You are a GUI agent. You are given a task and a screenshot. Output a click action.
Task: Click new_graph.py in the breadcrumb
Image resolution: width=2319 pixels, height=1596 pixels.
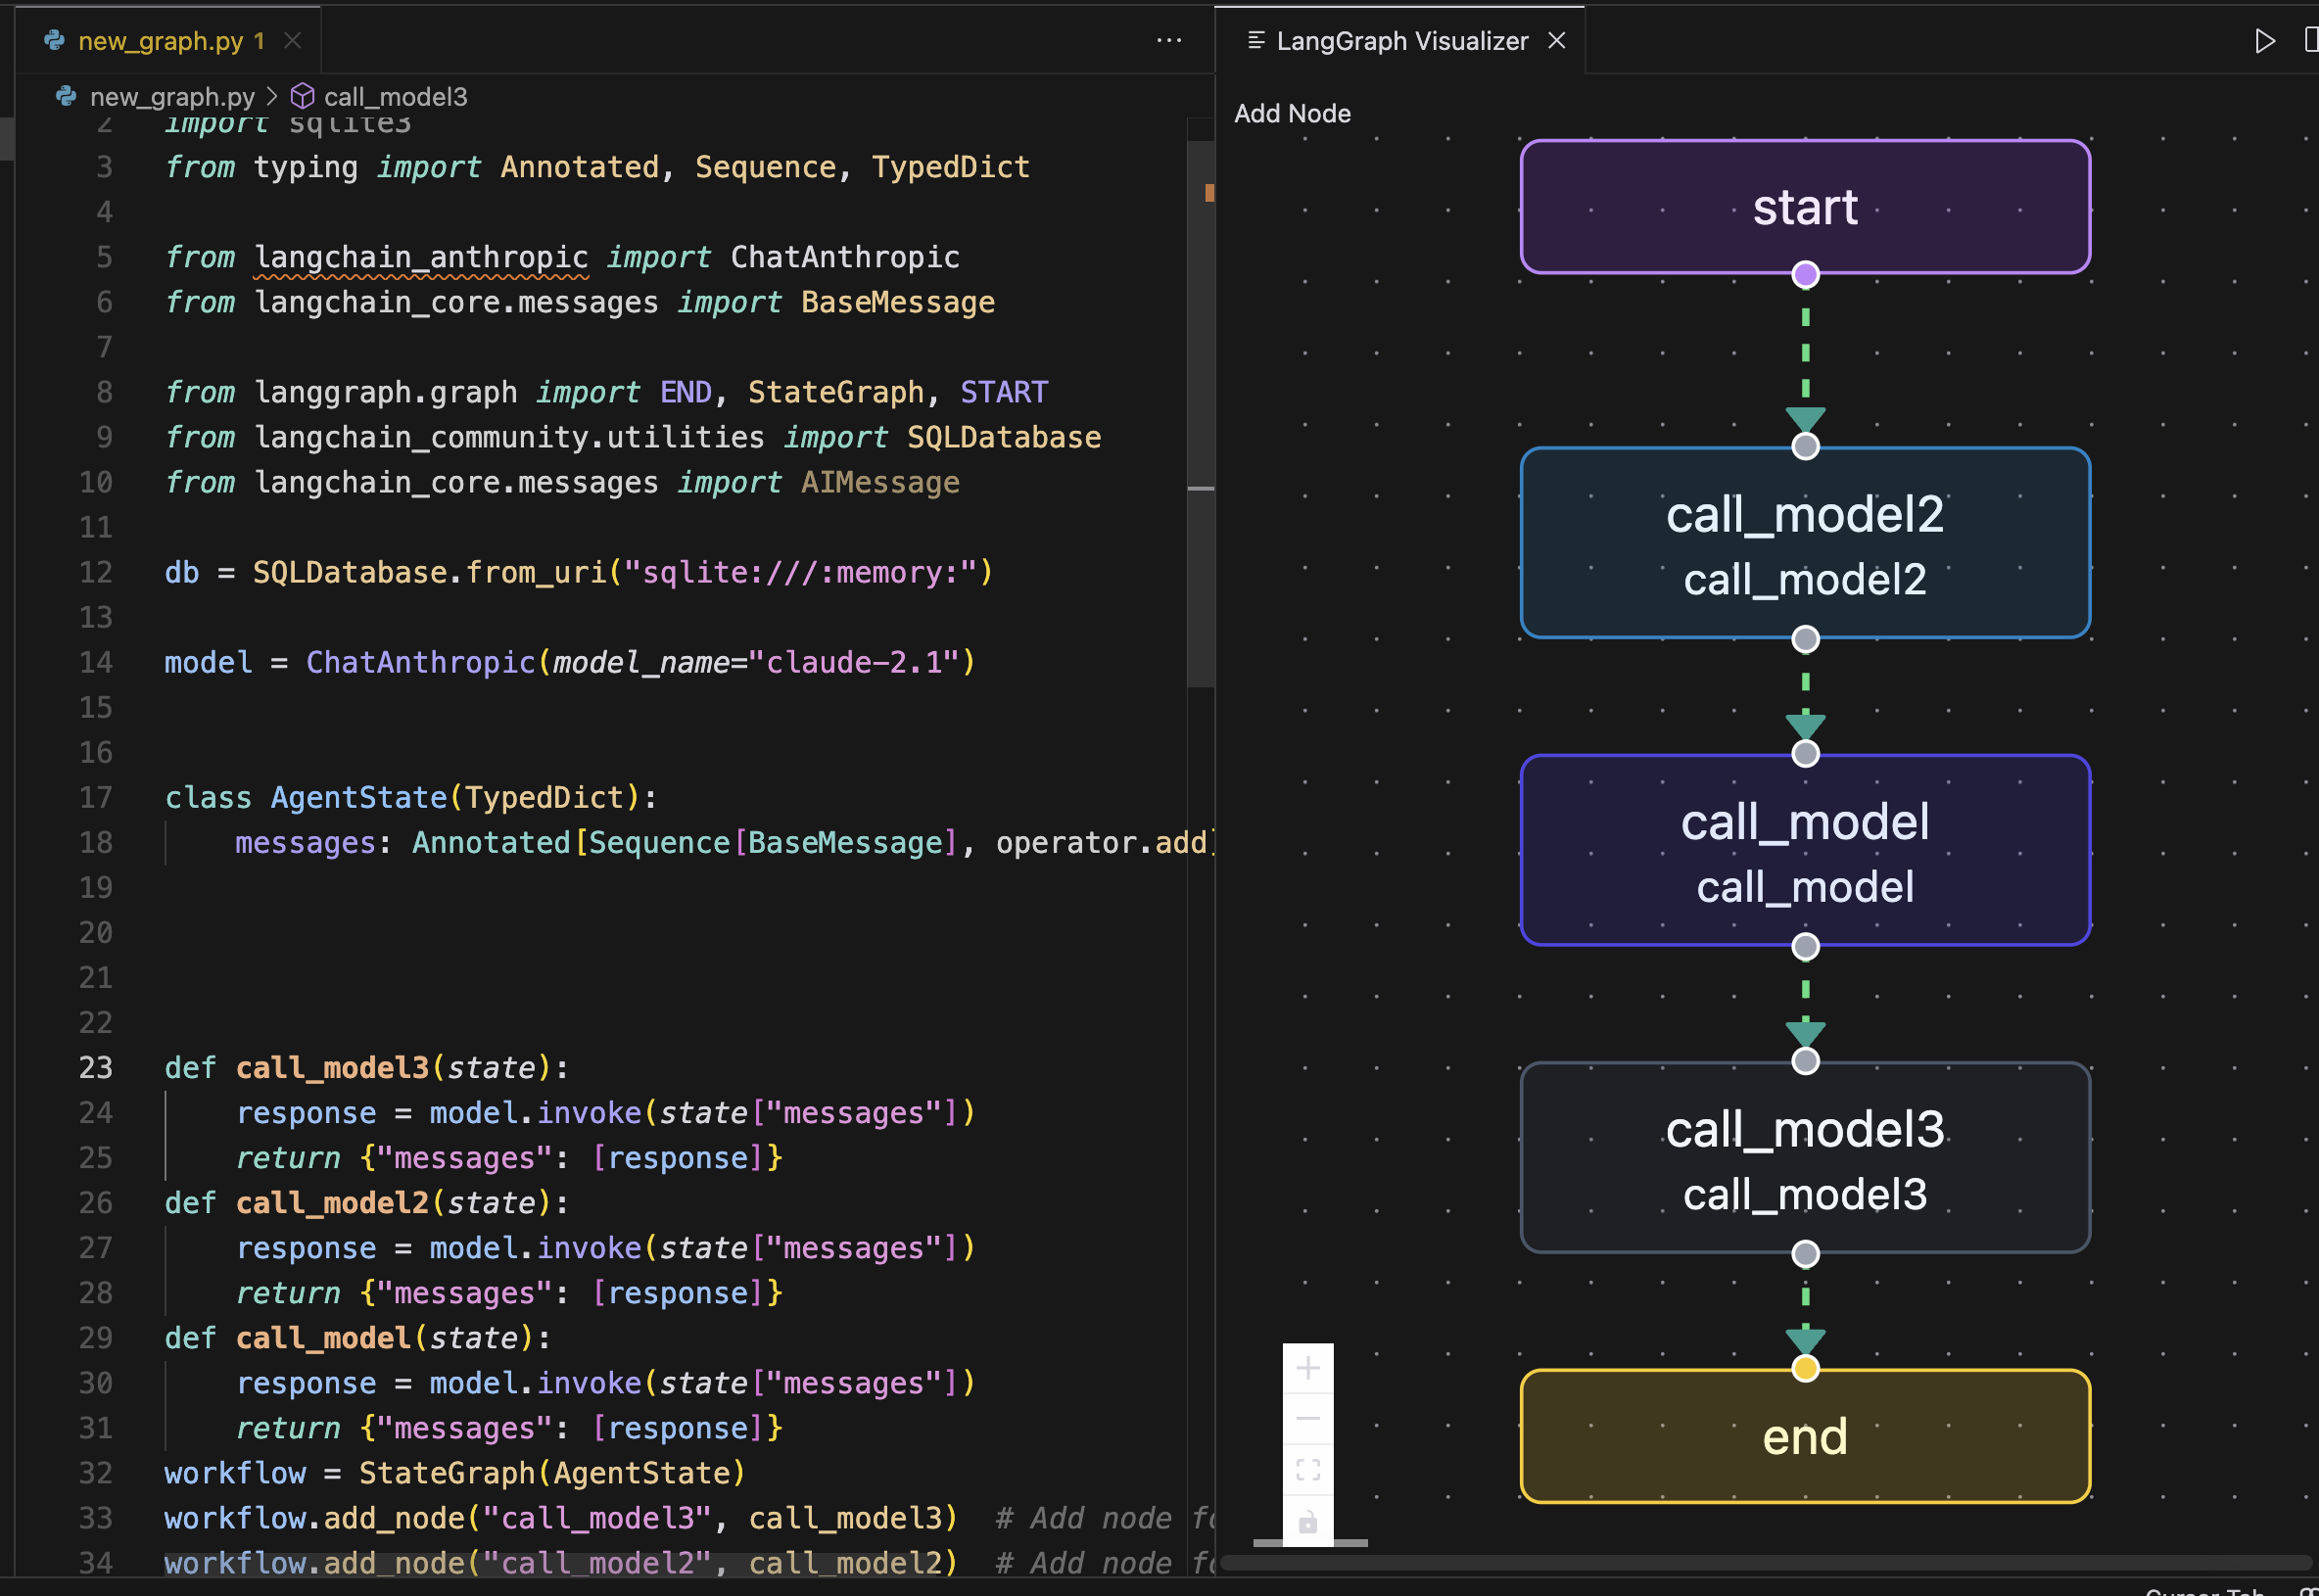(x=172, y=97)
